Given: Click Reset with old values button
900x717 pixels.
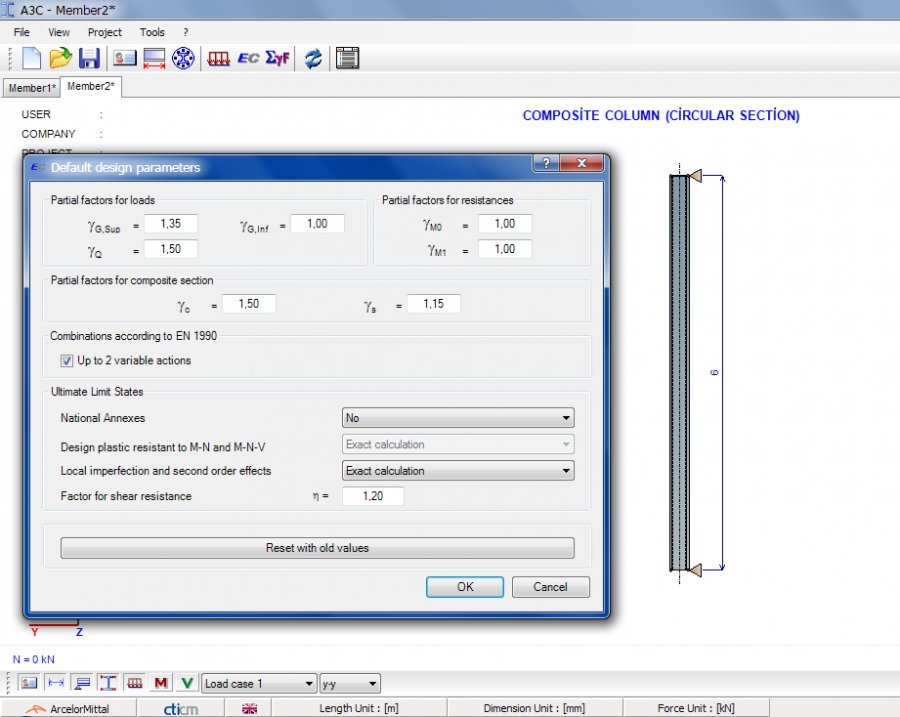Looking at the screenshot, I should 317,548.
